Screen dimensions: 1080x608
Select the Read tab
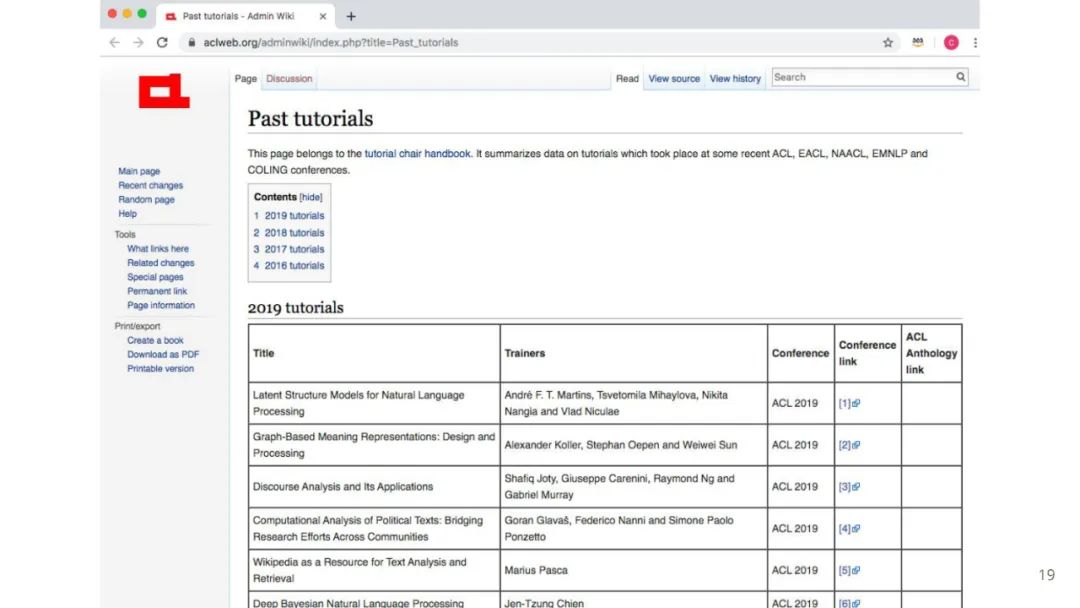point(627,78)
